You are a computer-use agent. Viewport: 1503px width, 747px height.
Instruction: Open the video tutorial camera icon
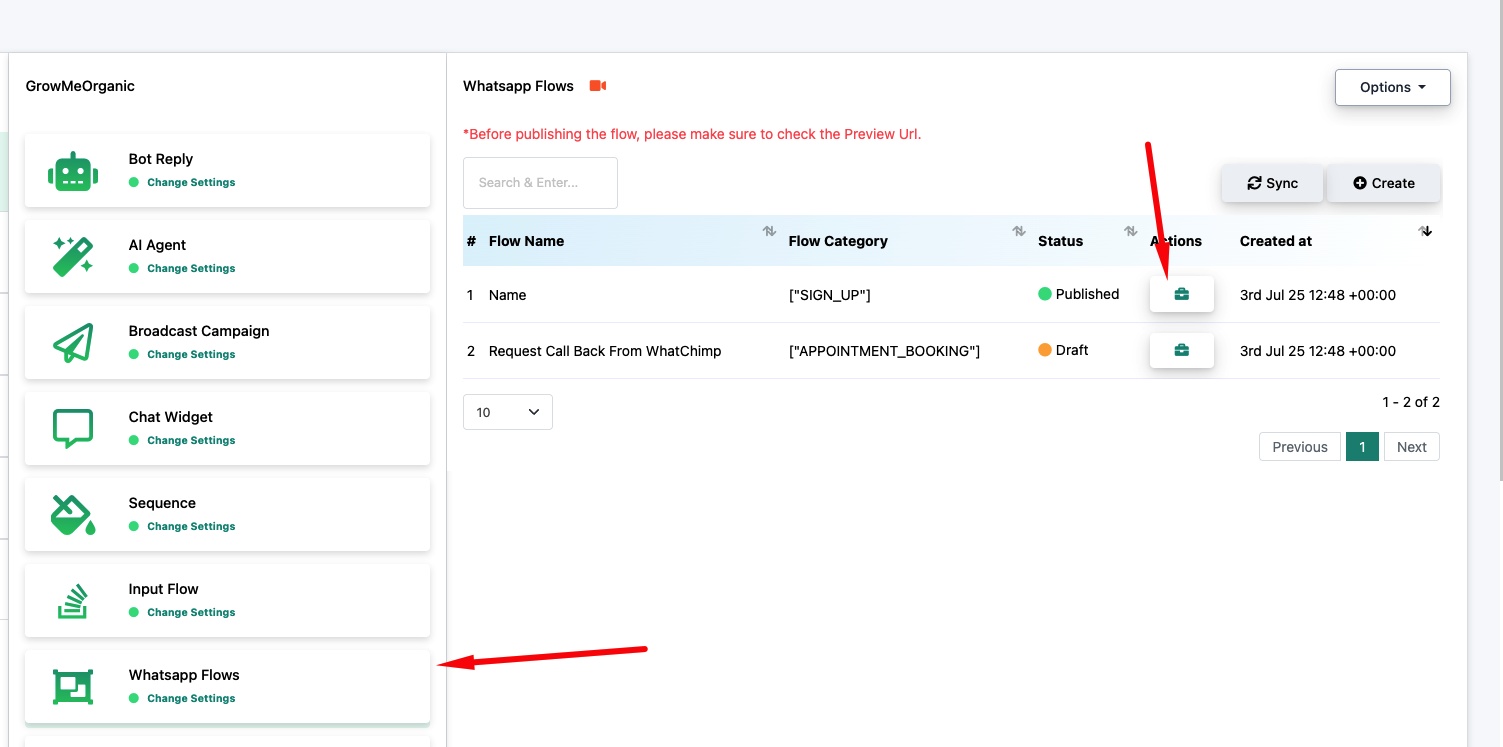pyautogui.click(x=598, y=86)
